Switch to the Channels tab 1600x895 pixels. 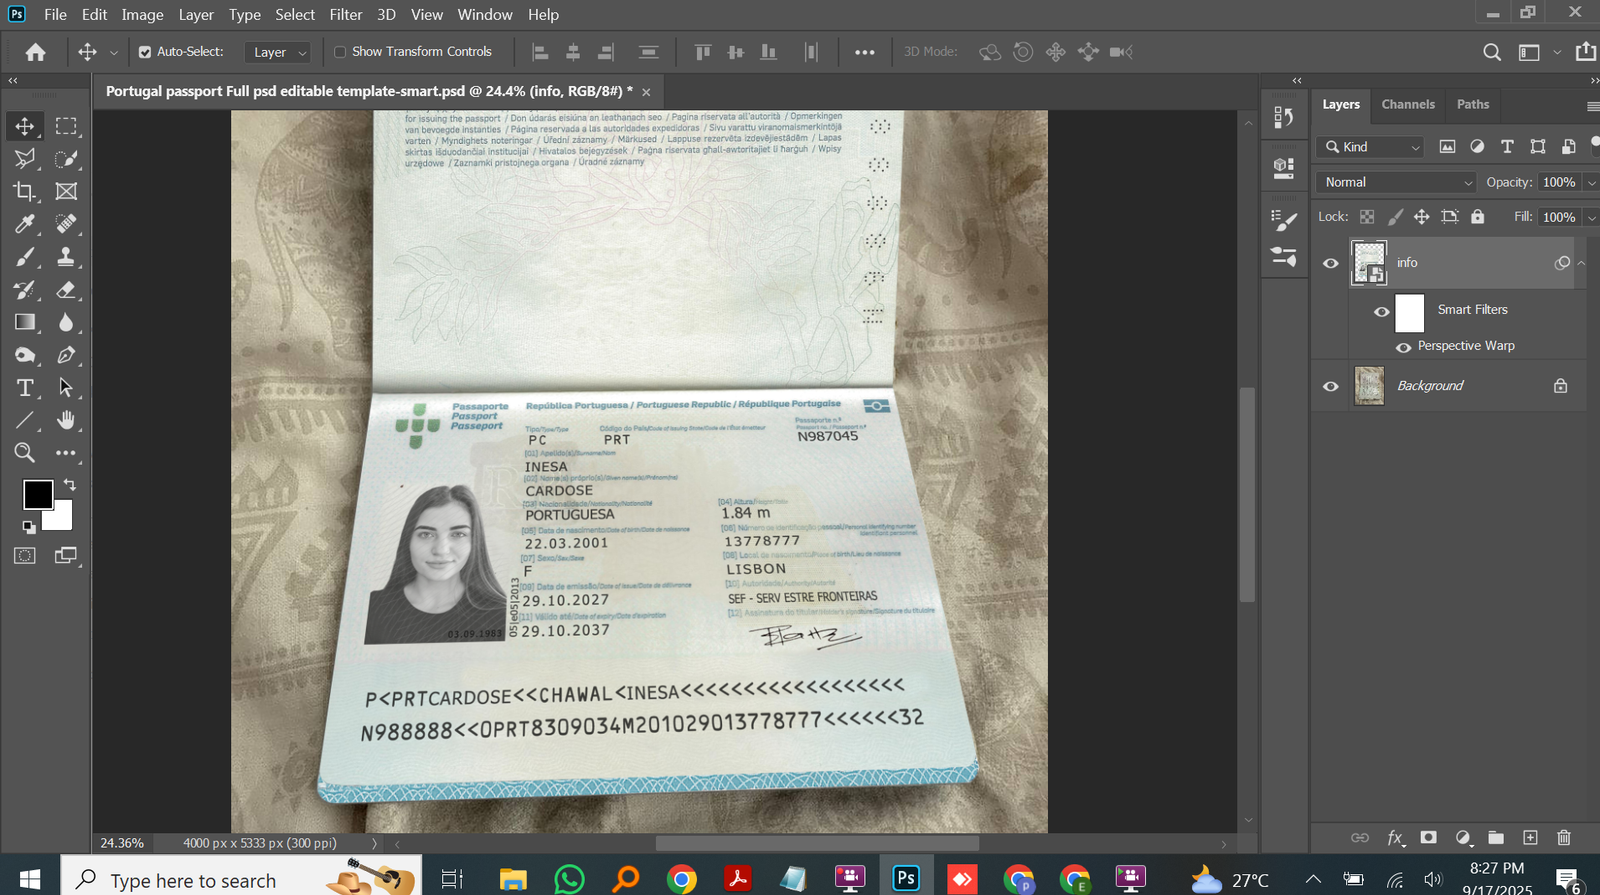(1407, 104)
